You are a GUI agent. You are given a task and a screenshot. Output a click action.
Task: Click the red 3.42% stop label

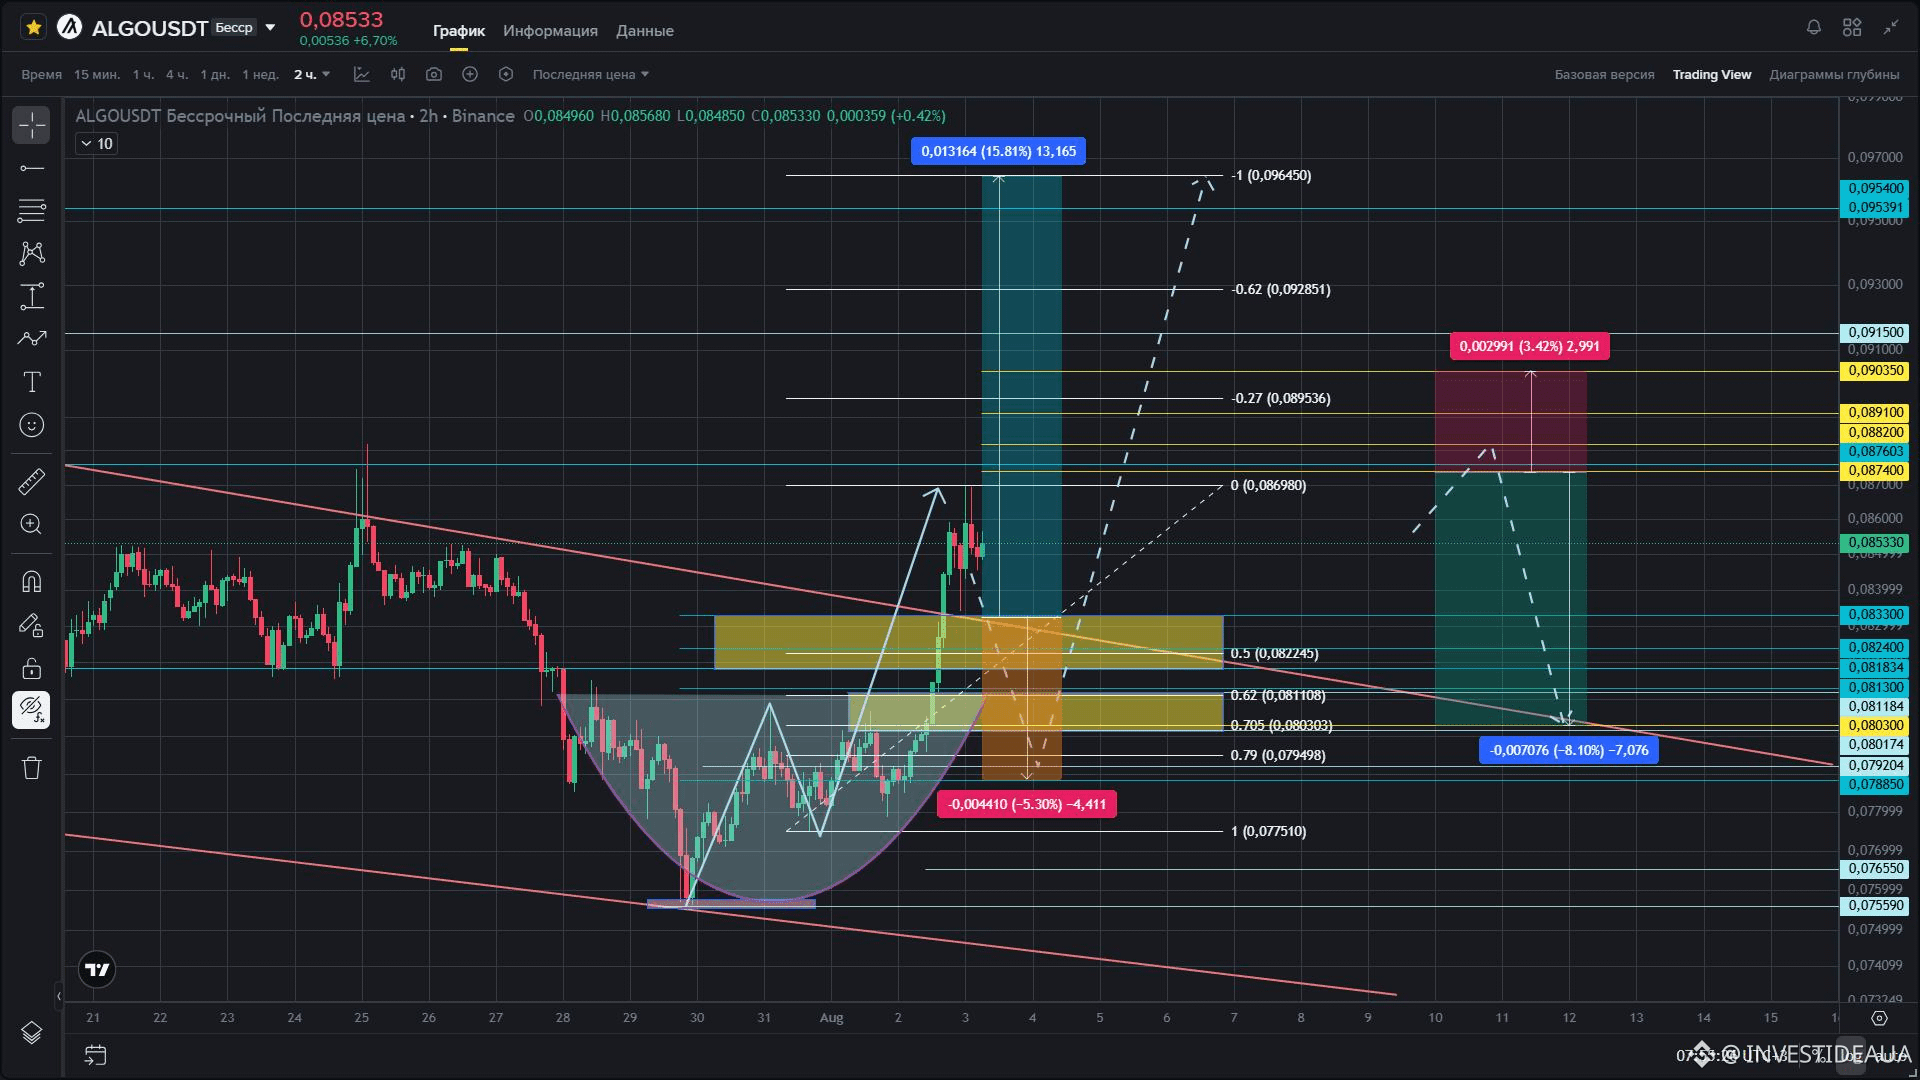(1529, 347)
